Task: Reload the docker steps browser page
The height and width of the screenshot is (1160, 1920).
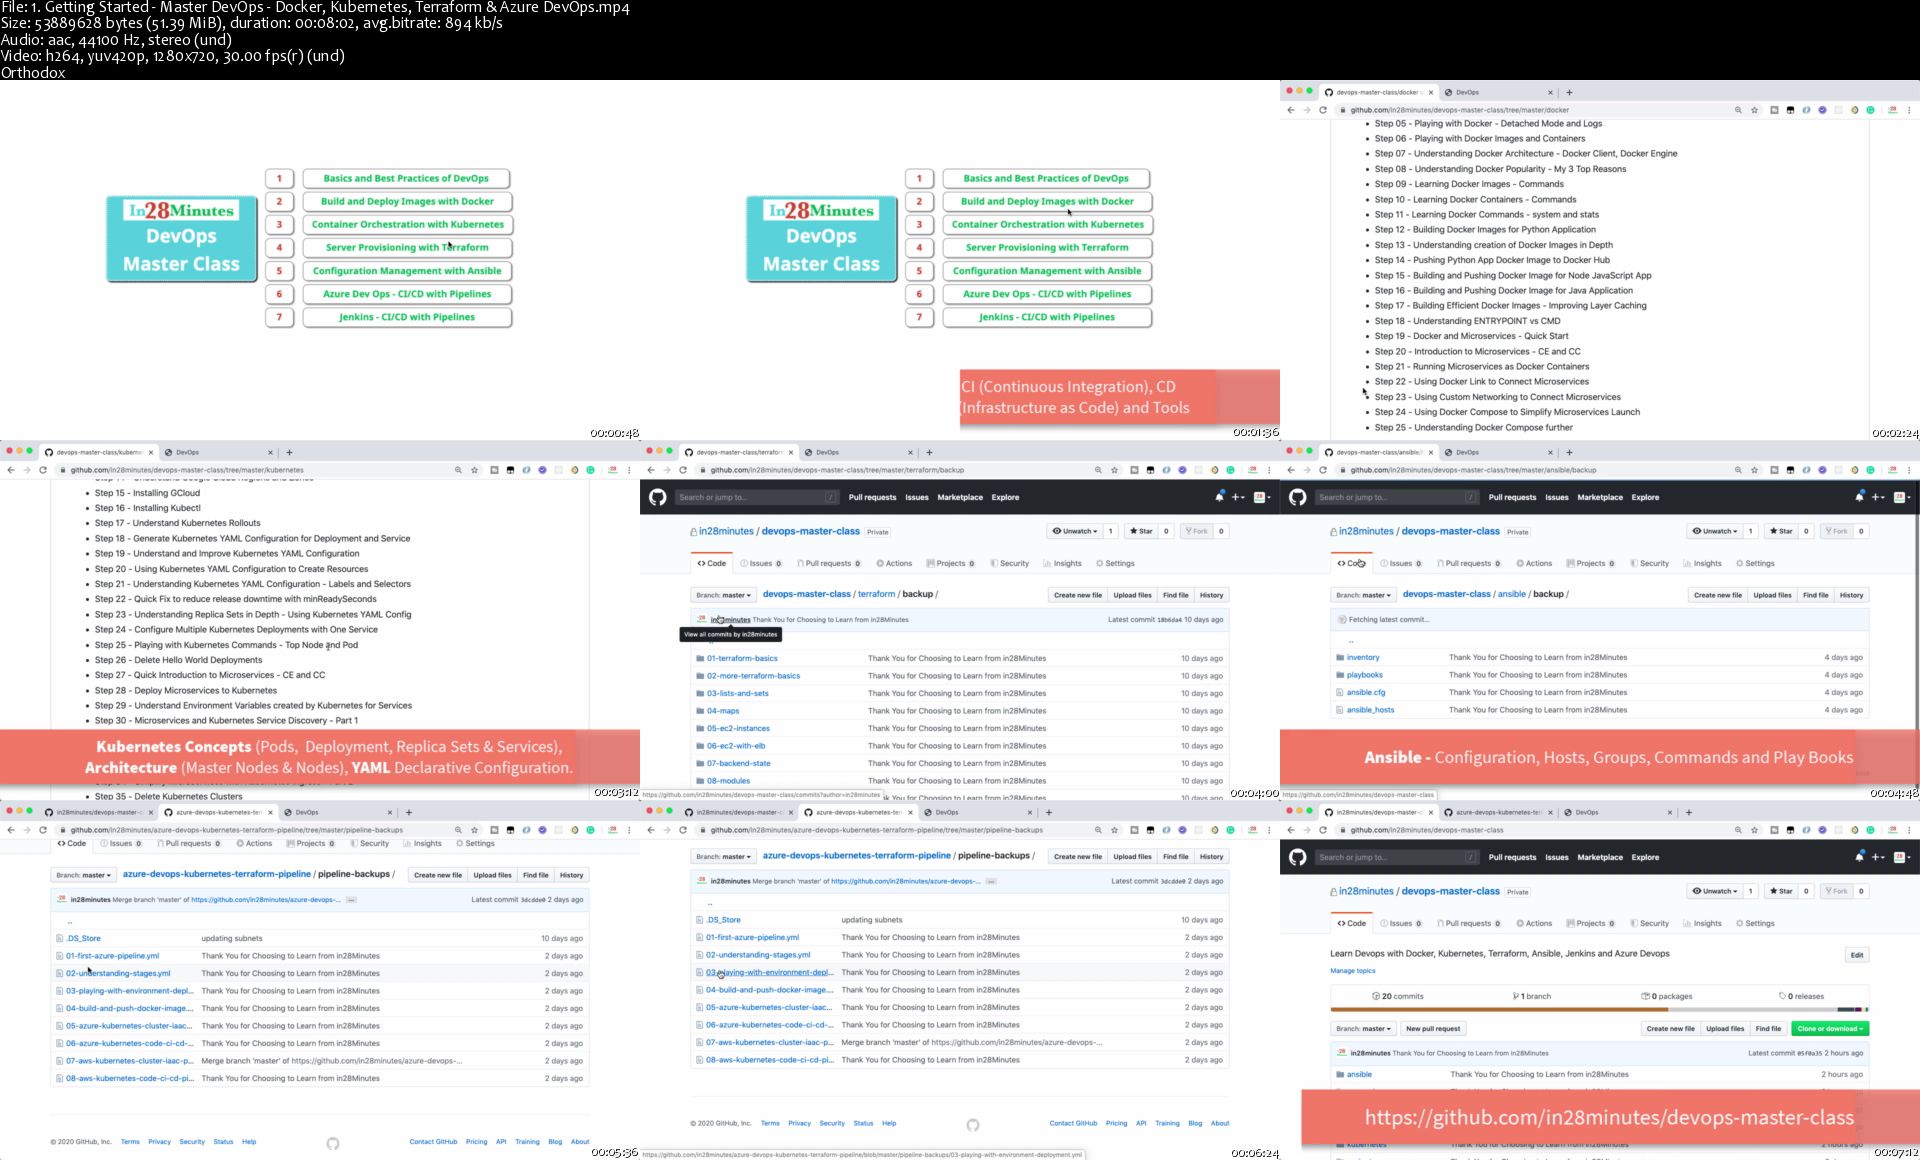Action: coord(1323,110)
